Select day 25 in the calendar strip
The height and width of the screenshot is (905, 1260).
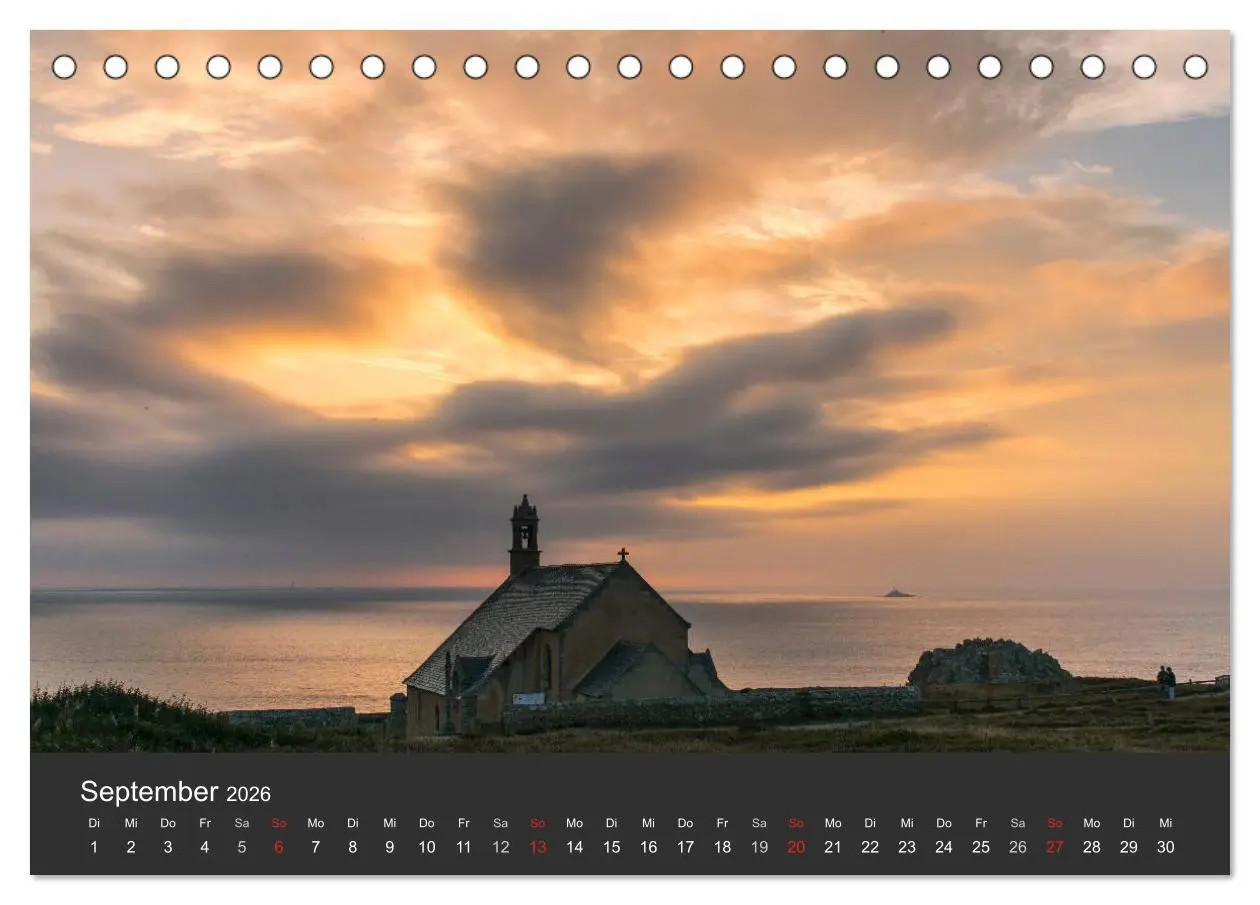pyautogui.click(x=981, y=847)
